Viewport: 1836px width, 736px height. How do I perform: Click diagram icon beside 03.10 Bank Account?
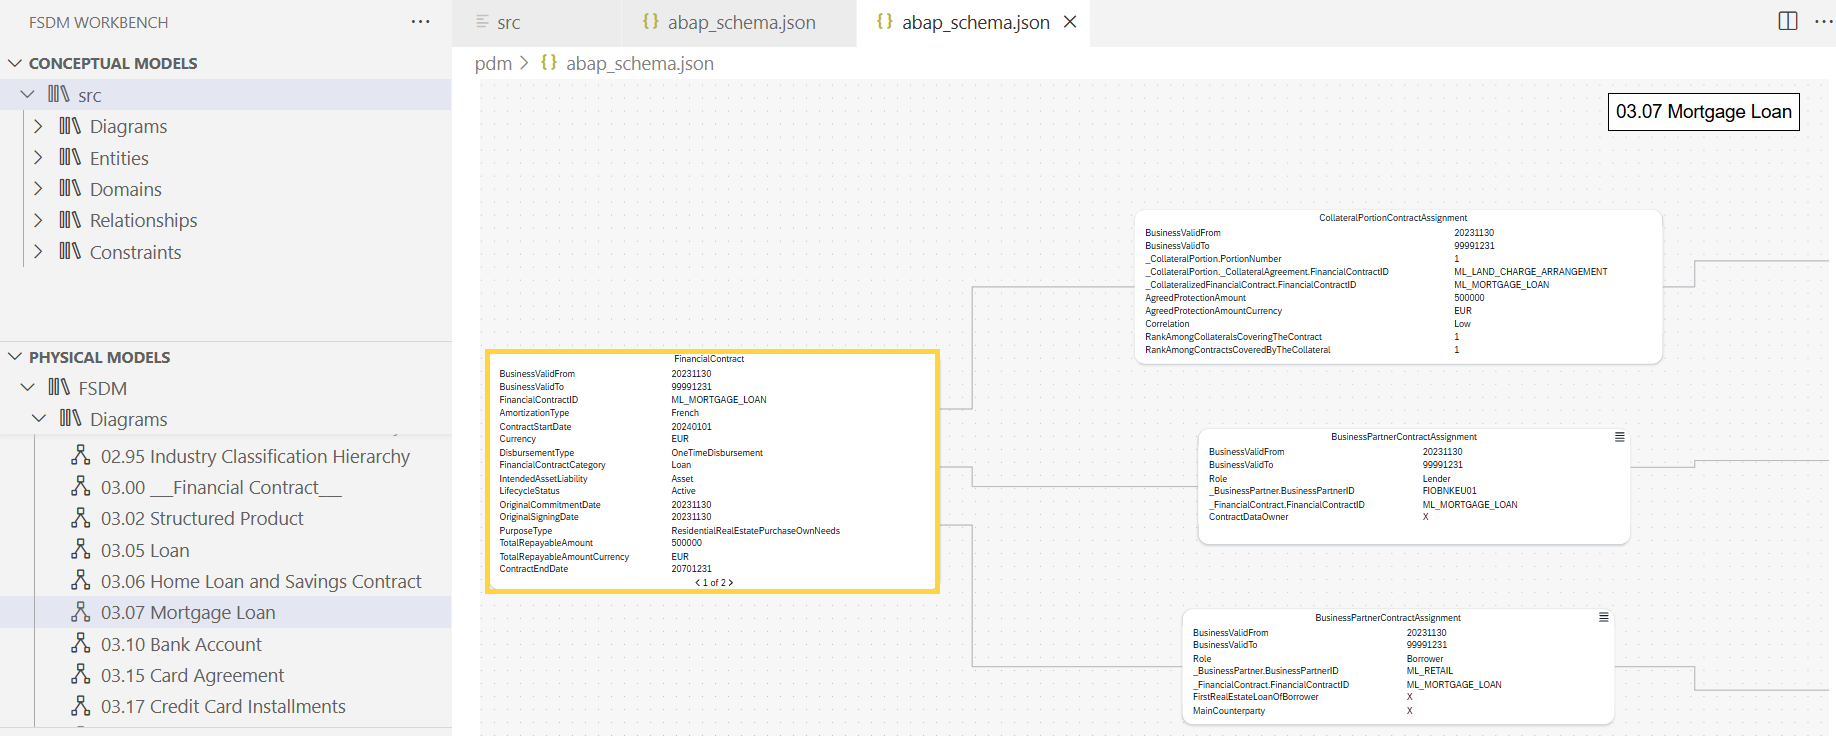click(81, 644)
